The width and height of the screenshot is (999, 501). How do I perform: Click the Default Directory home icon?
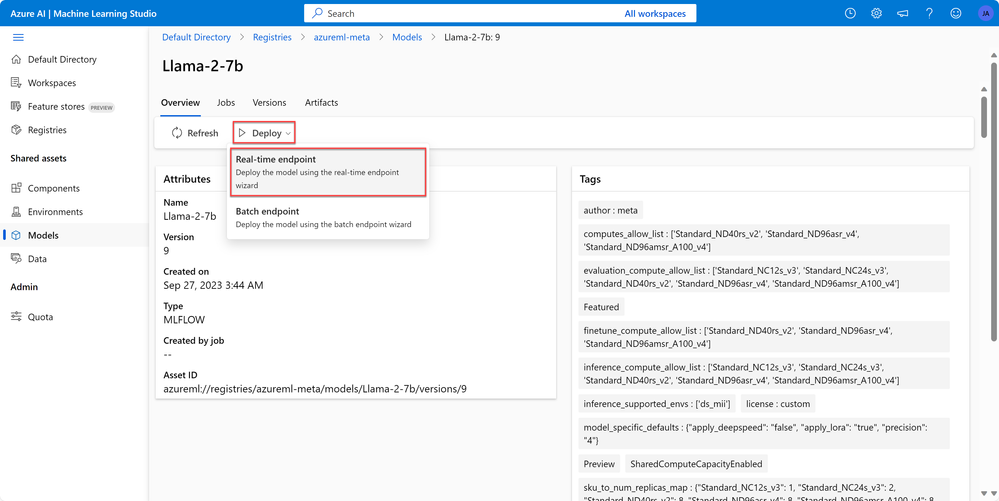[16, 59]
